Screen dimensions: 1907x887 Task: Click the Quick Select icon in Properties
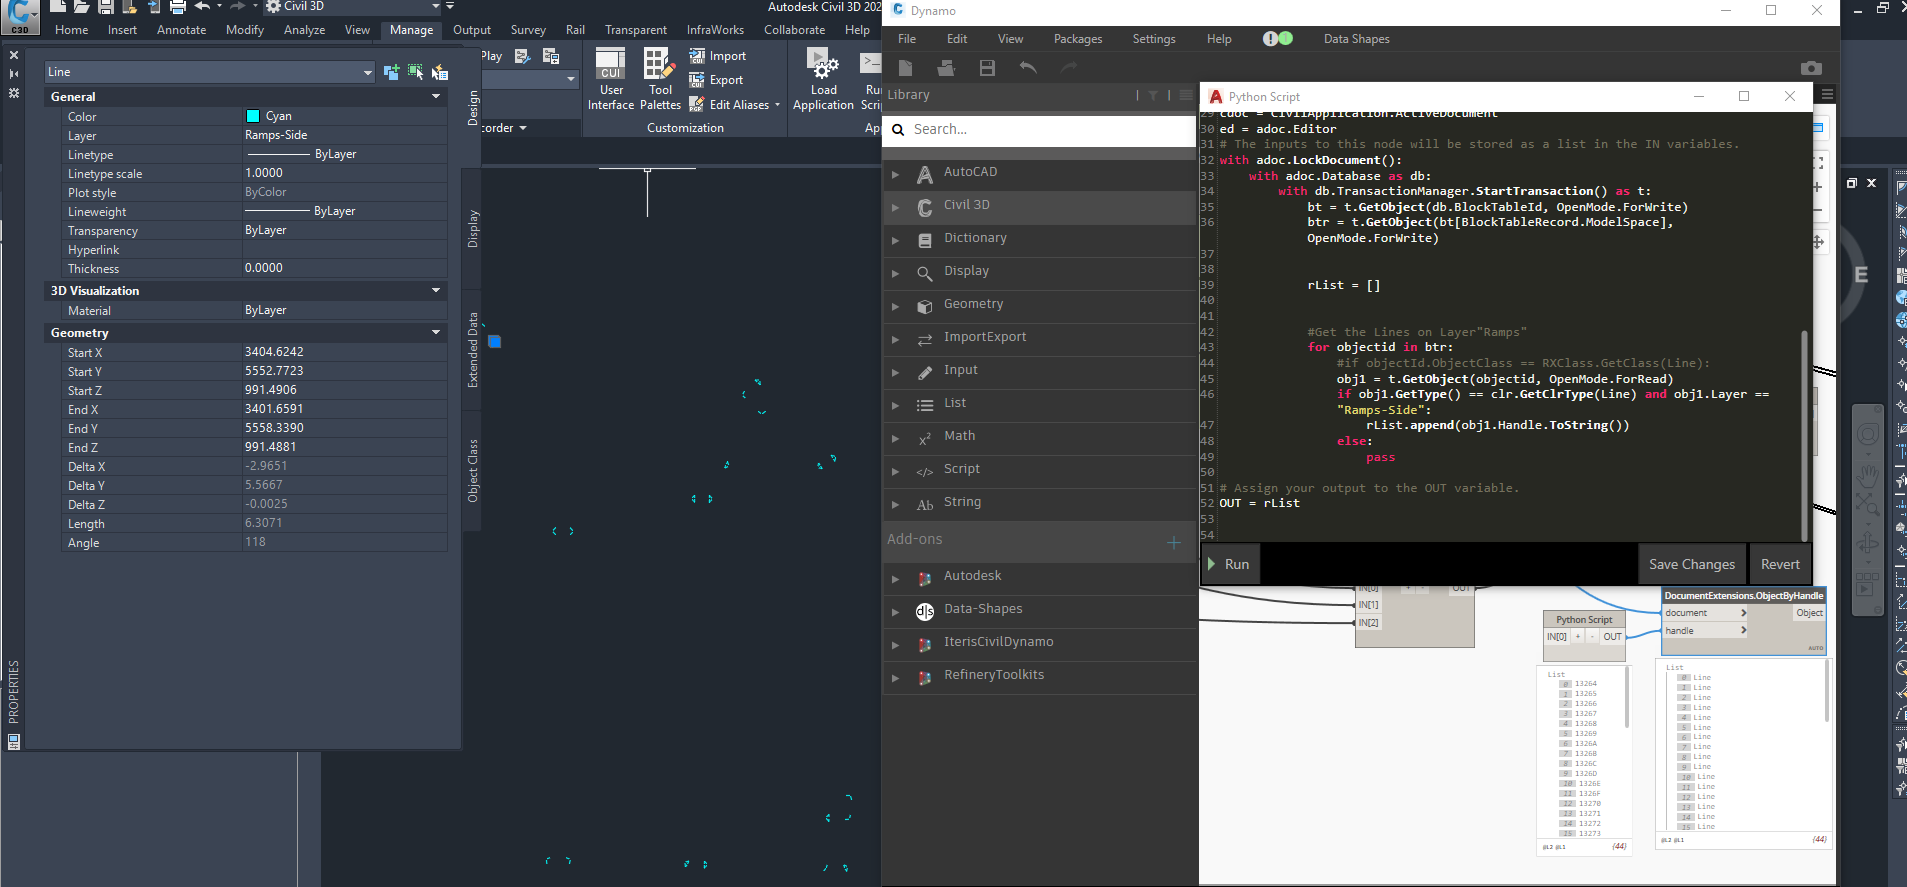439,72
